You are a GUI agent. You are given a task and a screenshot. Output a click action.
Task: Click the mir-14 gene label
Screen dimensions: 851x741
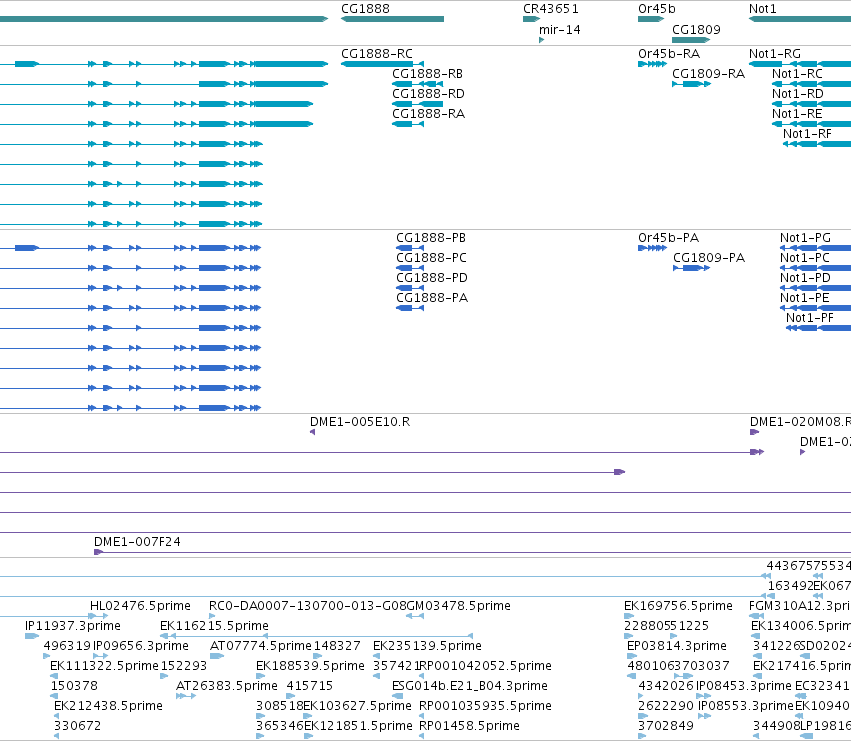click(560, 30)
